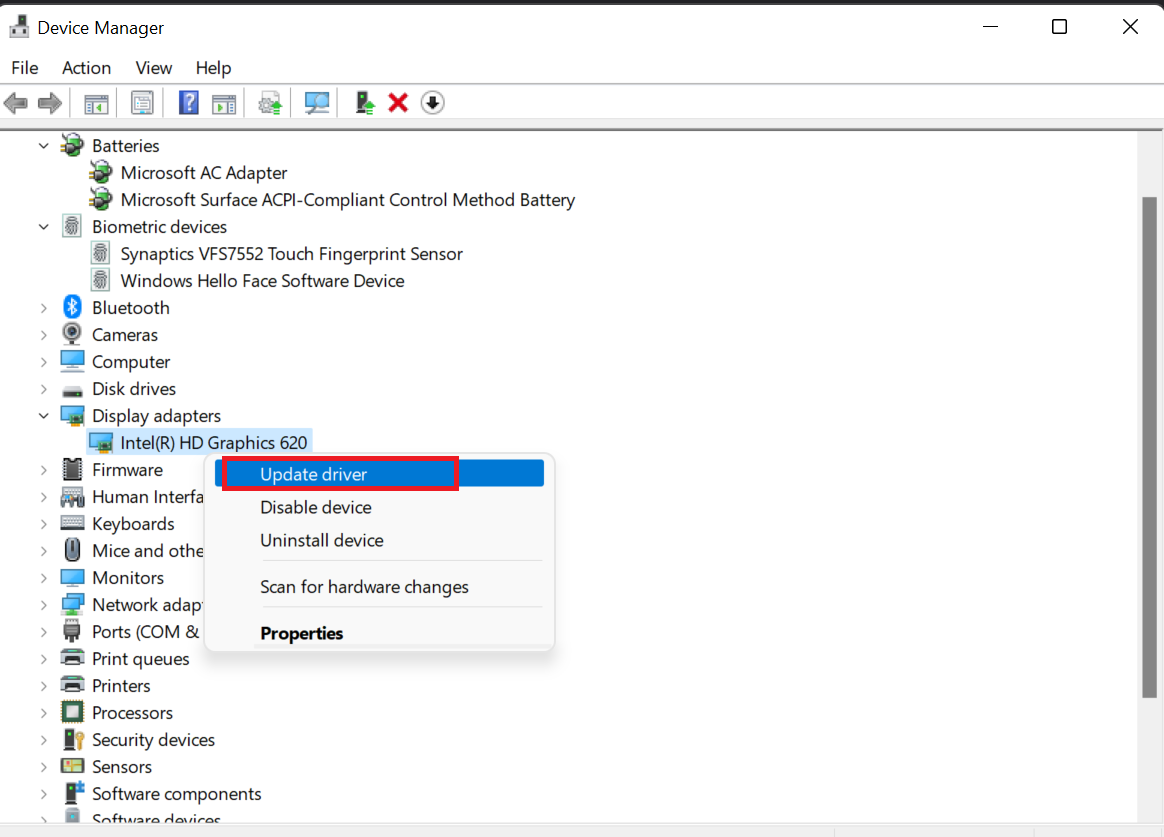The width and height of the screenshot is (1164, 837).
Task: Choose Uninstall device from context menu
Action: [x=379, y=540]
